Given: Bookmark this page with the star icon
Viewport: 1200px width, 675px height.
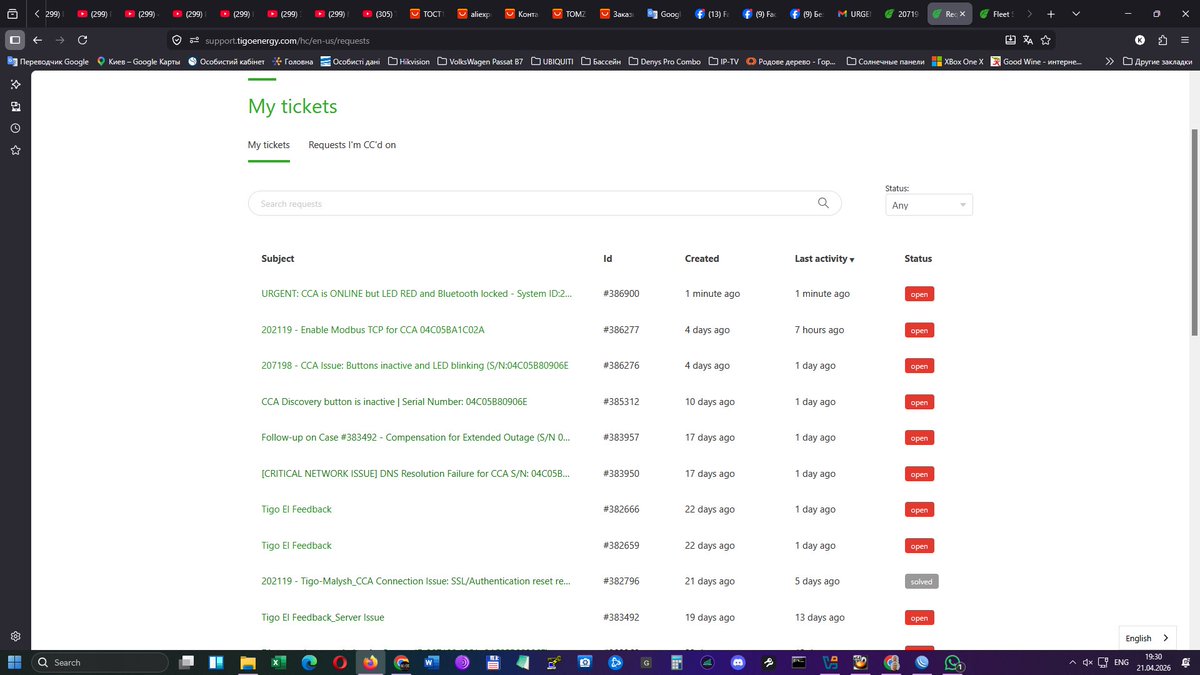Looking at the screenshot, I should click(x=1046, y=40).
